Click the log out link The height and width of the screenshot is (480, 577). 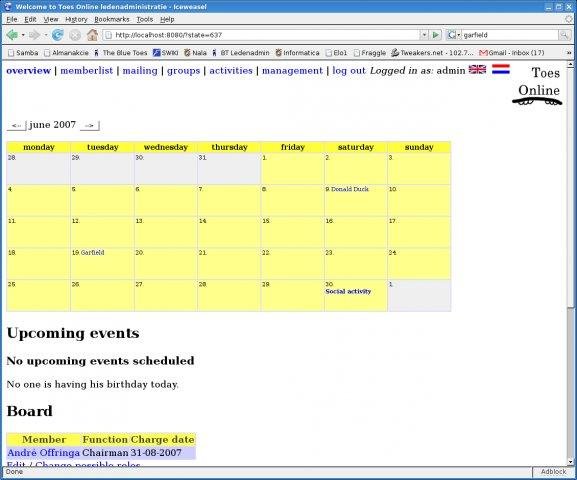point(349,70)
